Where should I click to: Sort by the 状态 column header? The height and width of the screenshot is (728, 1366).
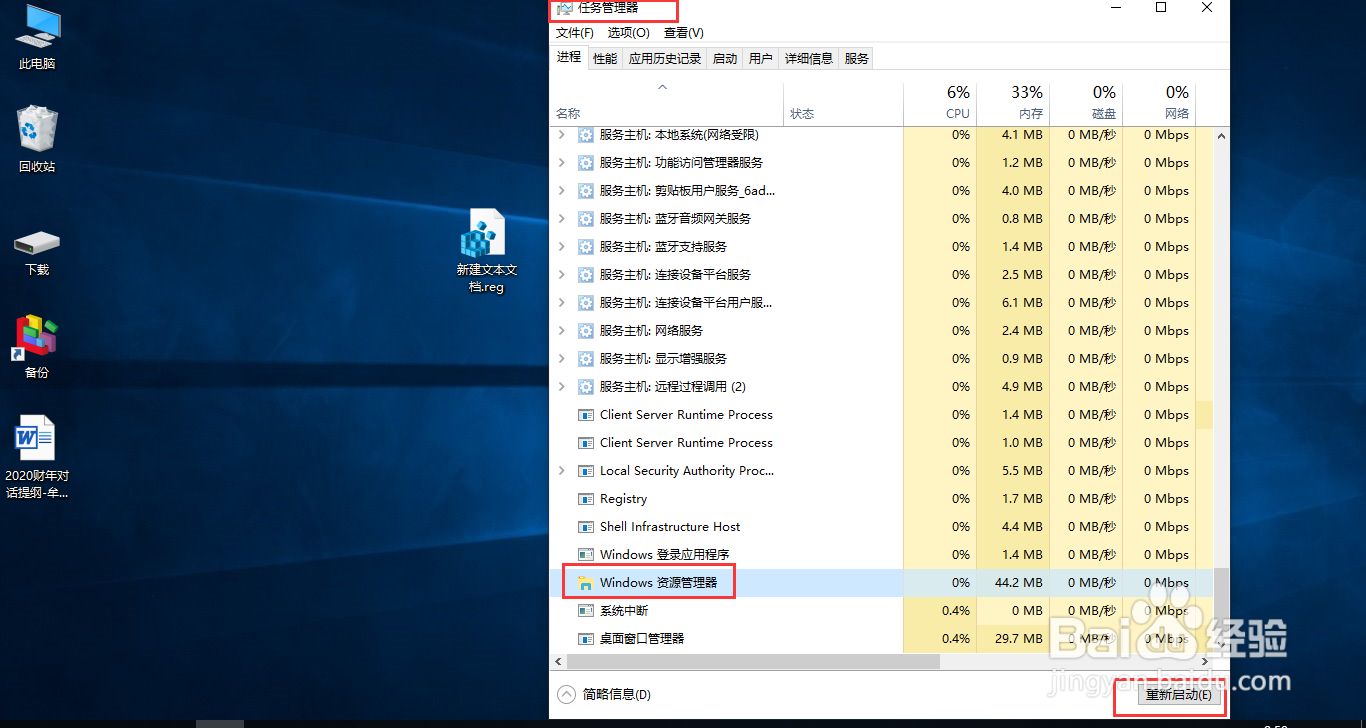pos(843,104)
